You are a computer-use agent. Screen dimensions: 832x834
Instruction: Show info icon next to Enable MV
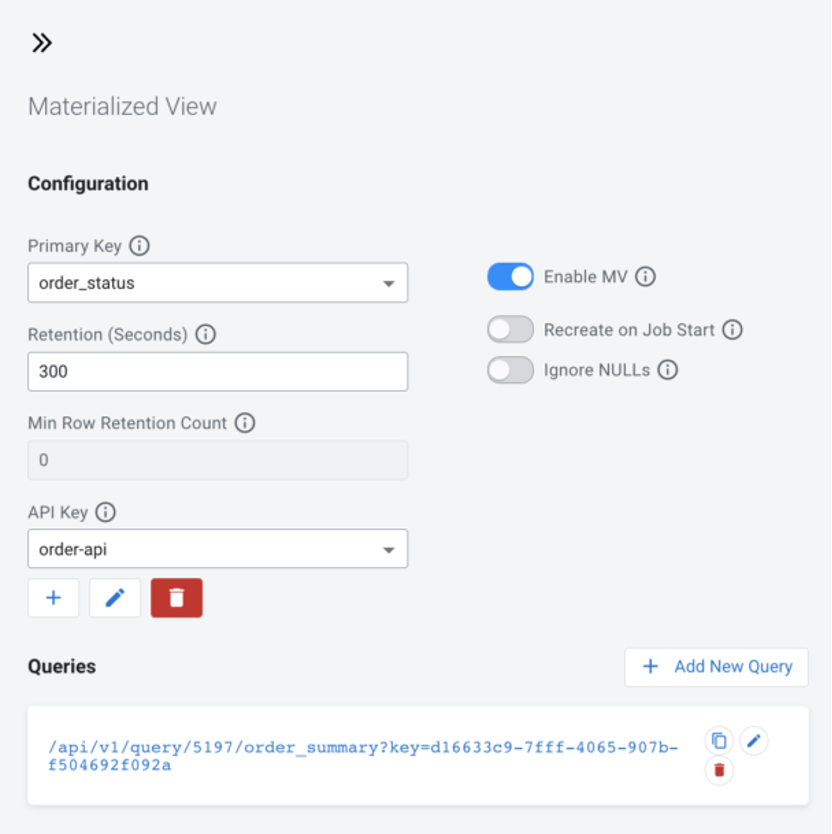(645, 277)
